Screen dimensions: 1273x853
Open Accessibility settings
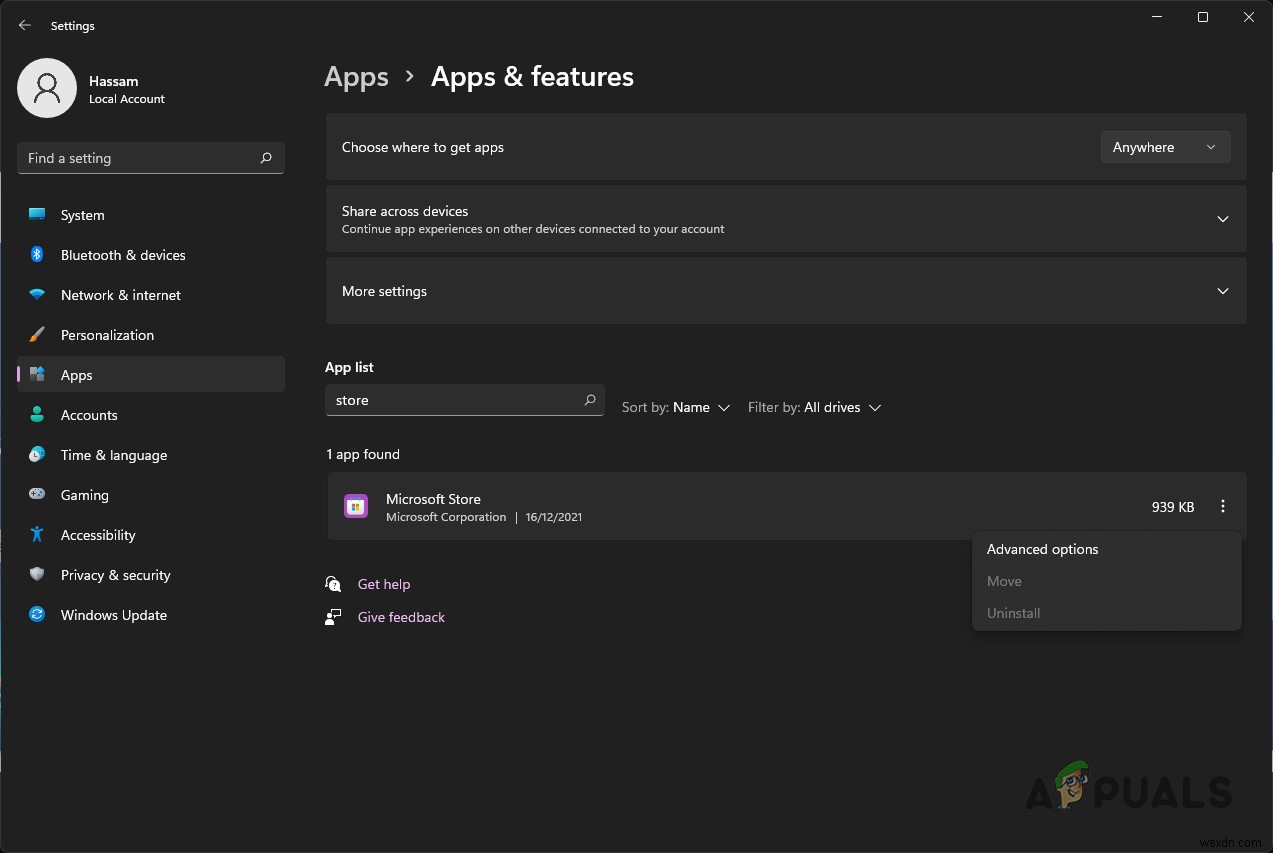tap(97, 534)
